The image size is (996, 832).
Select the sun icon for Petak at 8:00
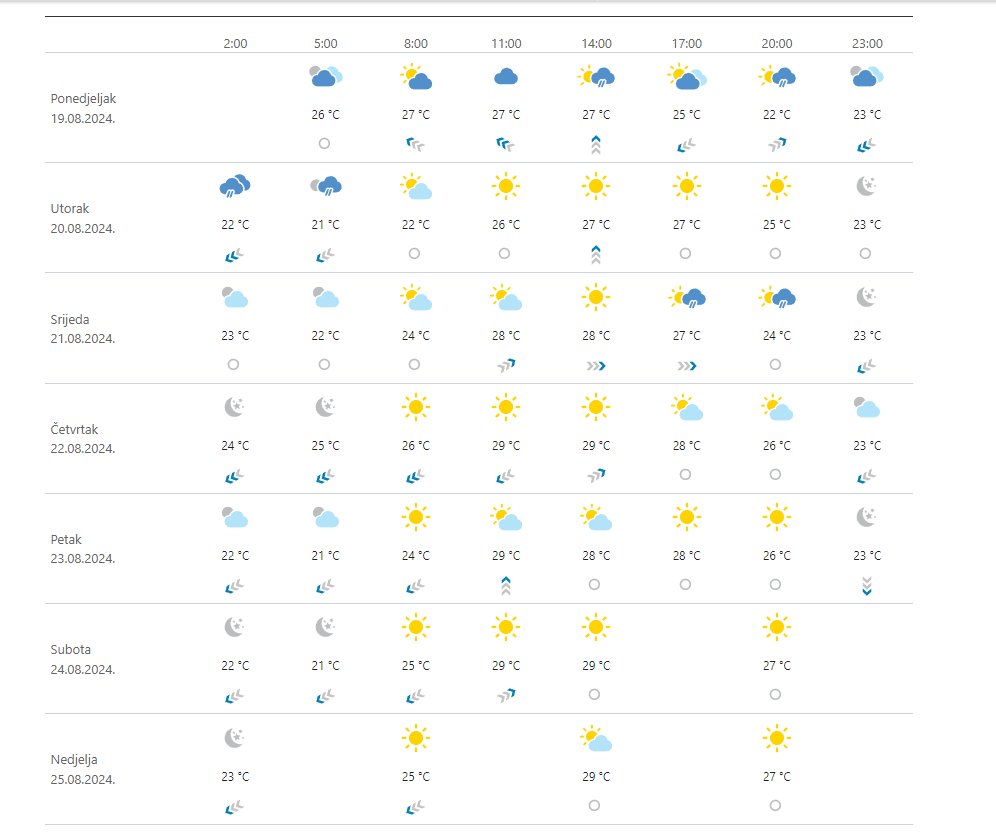coord(415,517)
